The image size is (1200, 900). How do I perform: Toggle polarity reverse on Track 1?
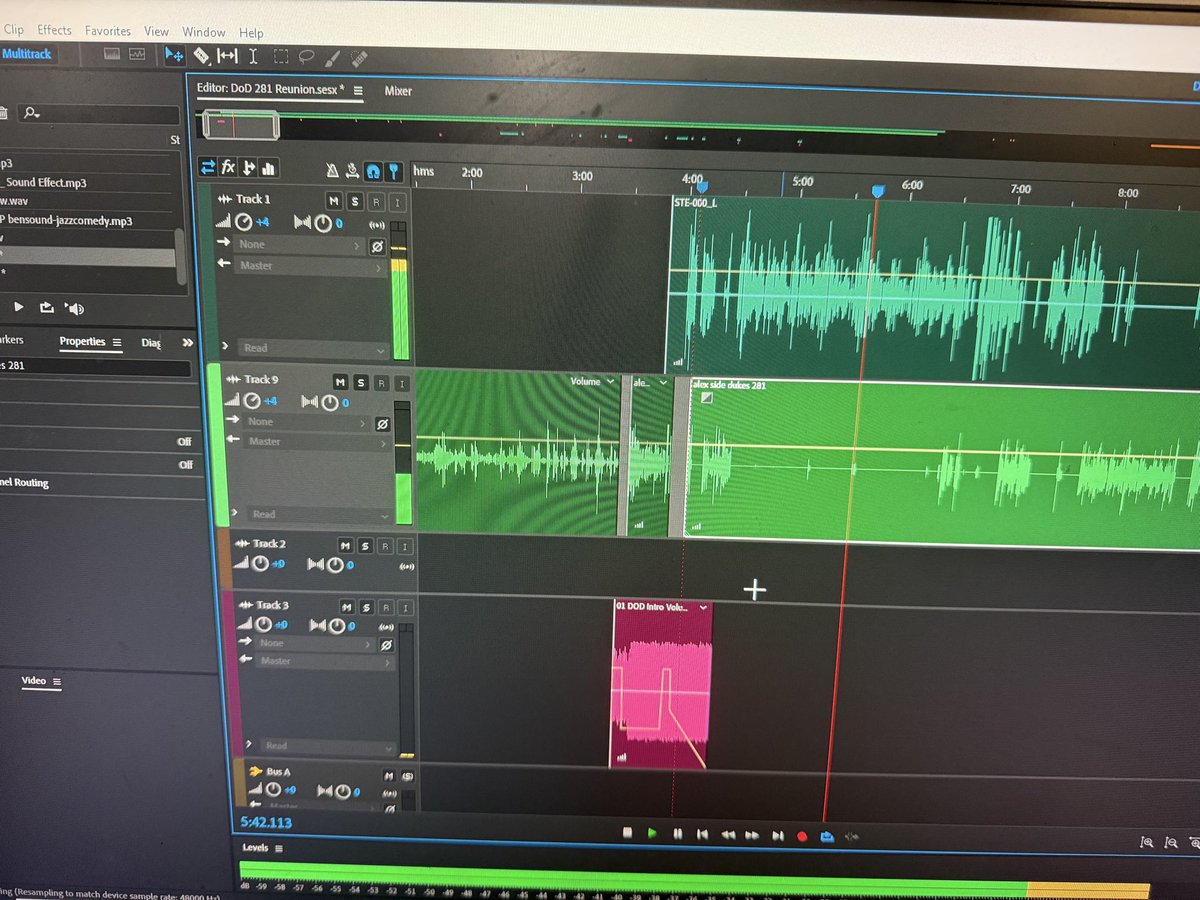pos(377,246)
